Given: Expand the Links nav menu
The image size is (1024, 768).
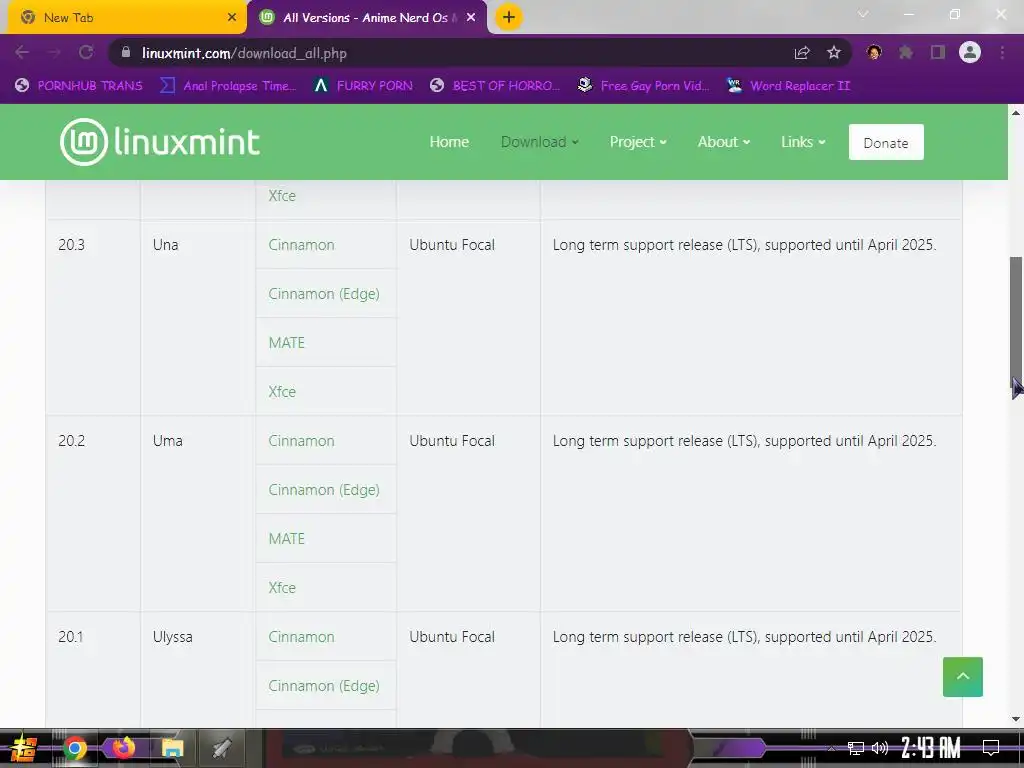Looking at the screenshot, I should pyautogui.click(x=803, y=142).
